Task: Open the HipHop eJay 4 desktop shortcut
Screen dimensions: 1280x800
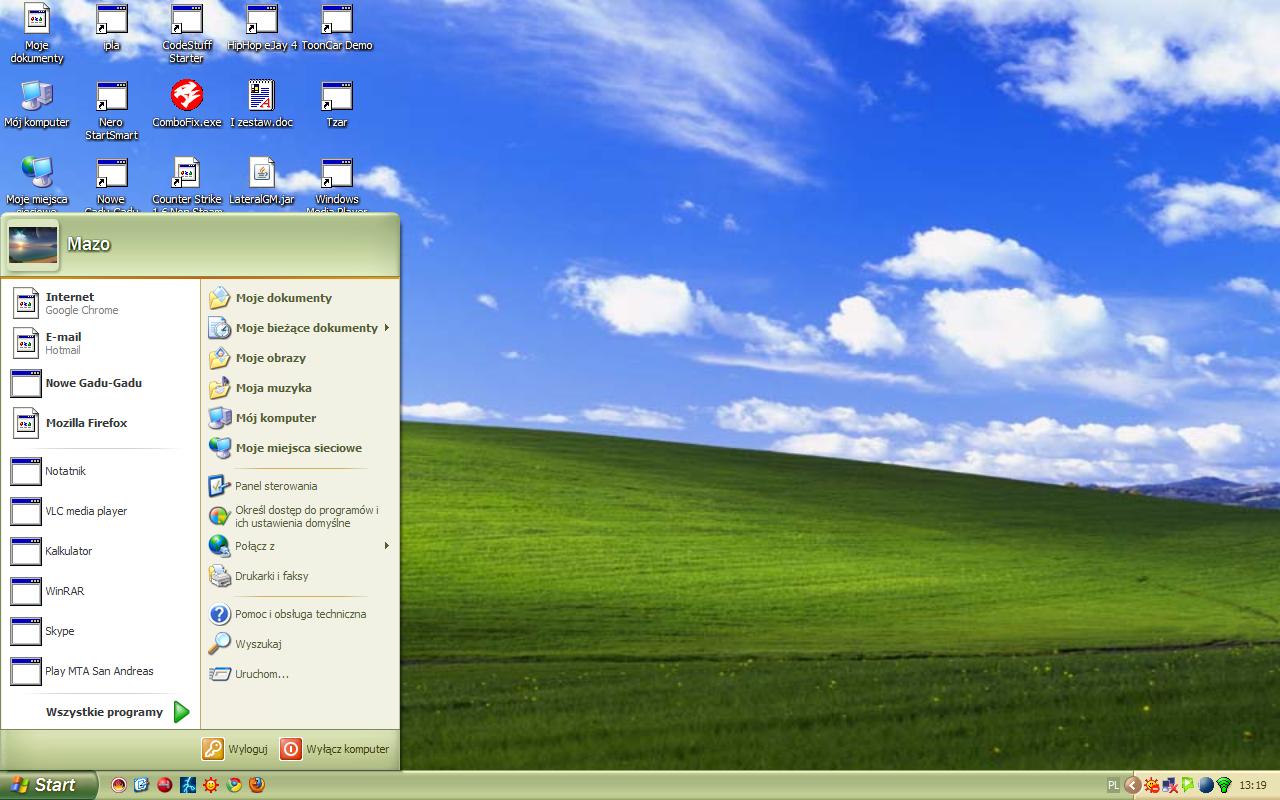Action: [x=262, y=19]
